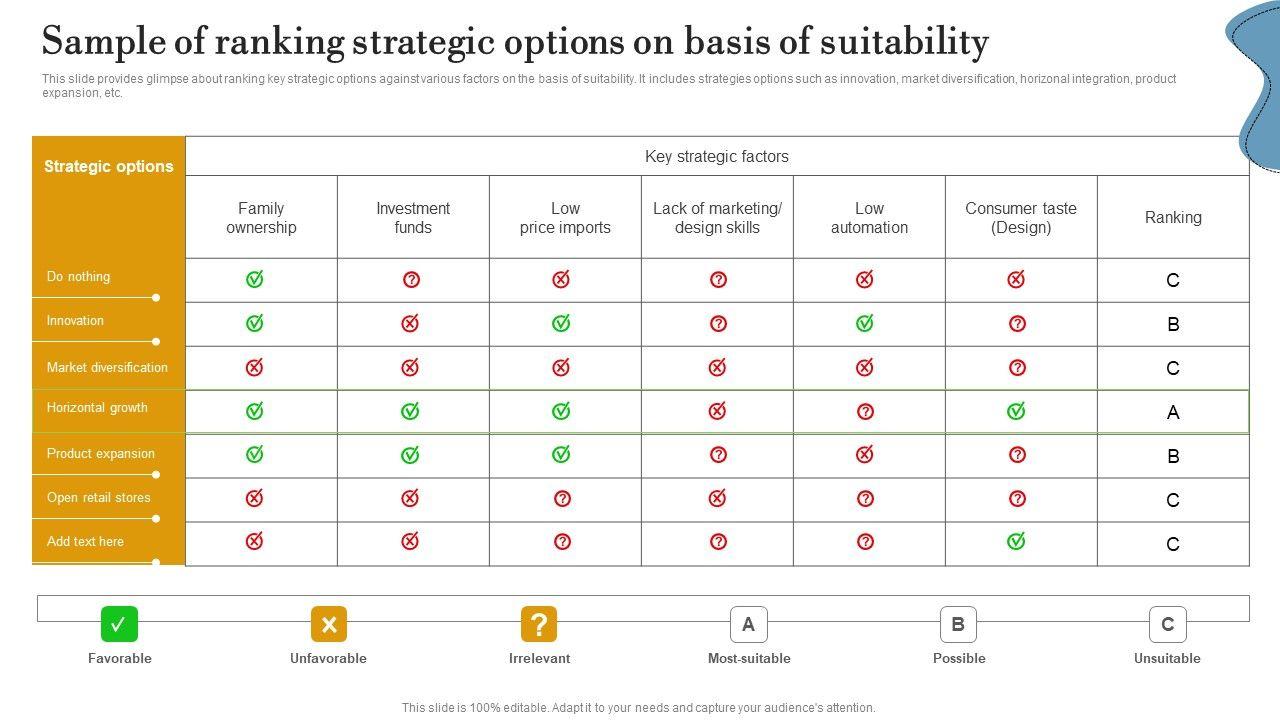
Task: Click the Key strategic factors header
Action: click(716, 156)
